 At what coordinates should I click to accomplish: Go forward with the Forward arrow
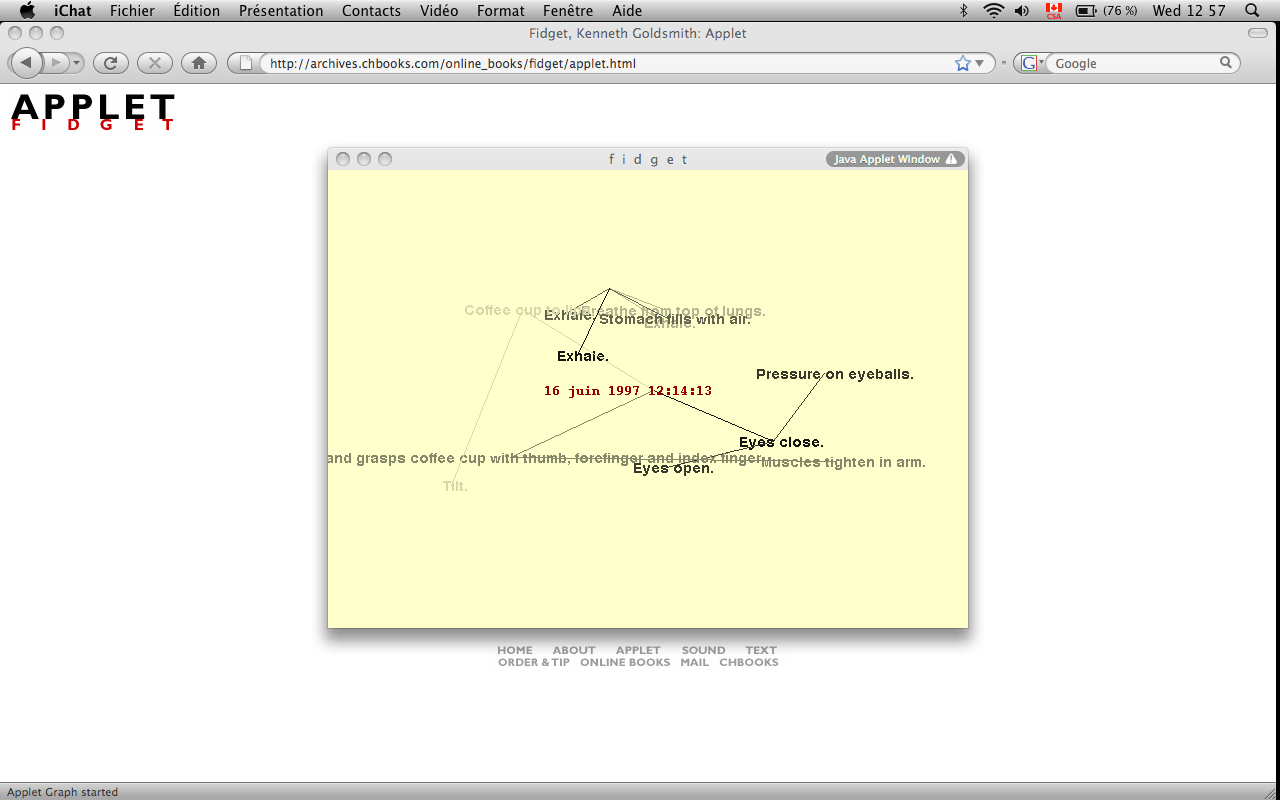pos(56,63)
